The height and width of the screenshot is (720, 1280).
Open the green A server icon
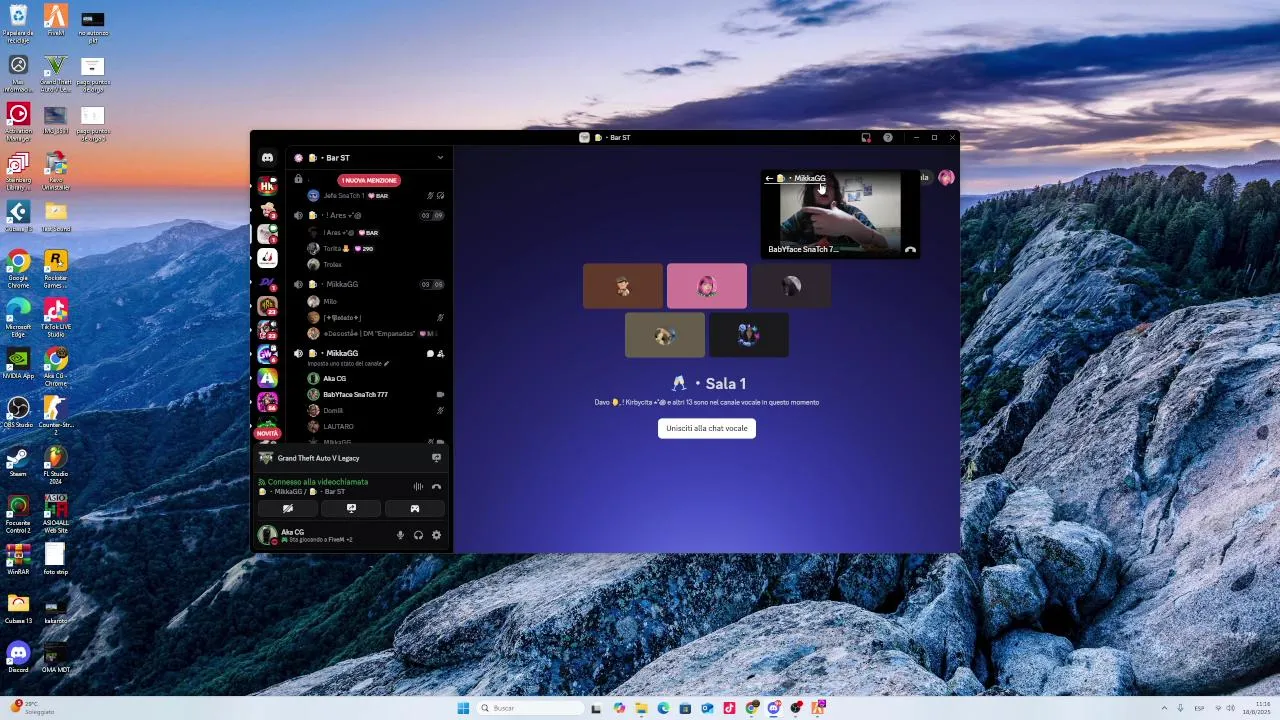(267, 378)
